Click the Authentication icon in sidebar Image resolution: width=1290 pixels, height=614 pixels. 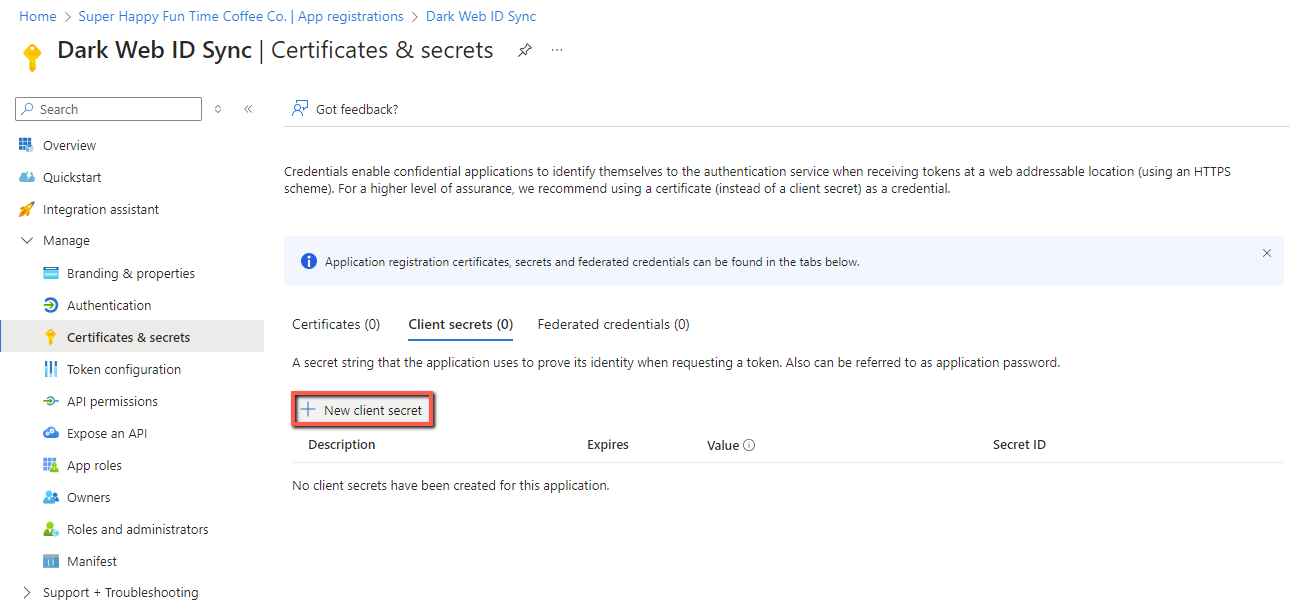51,306
